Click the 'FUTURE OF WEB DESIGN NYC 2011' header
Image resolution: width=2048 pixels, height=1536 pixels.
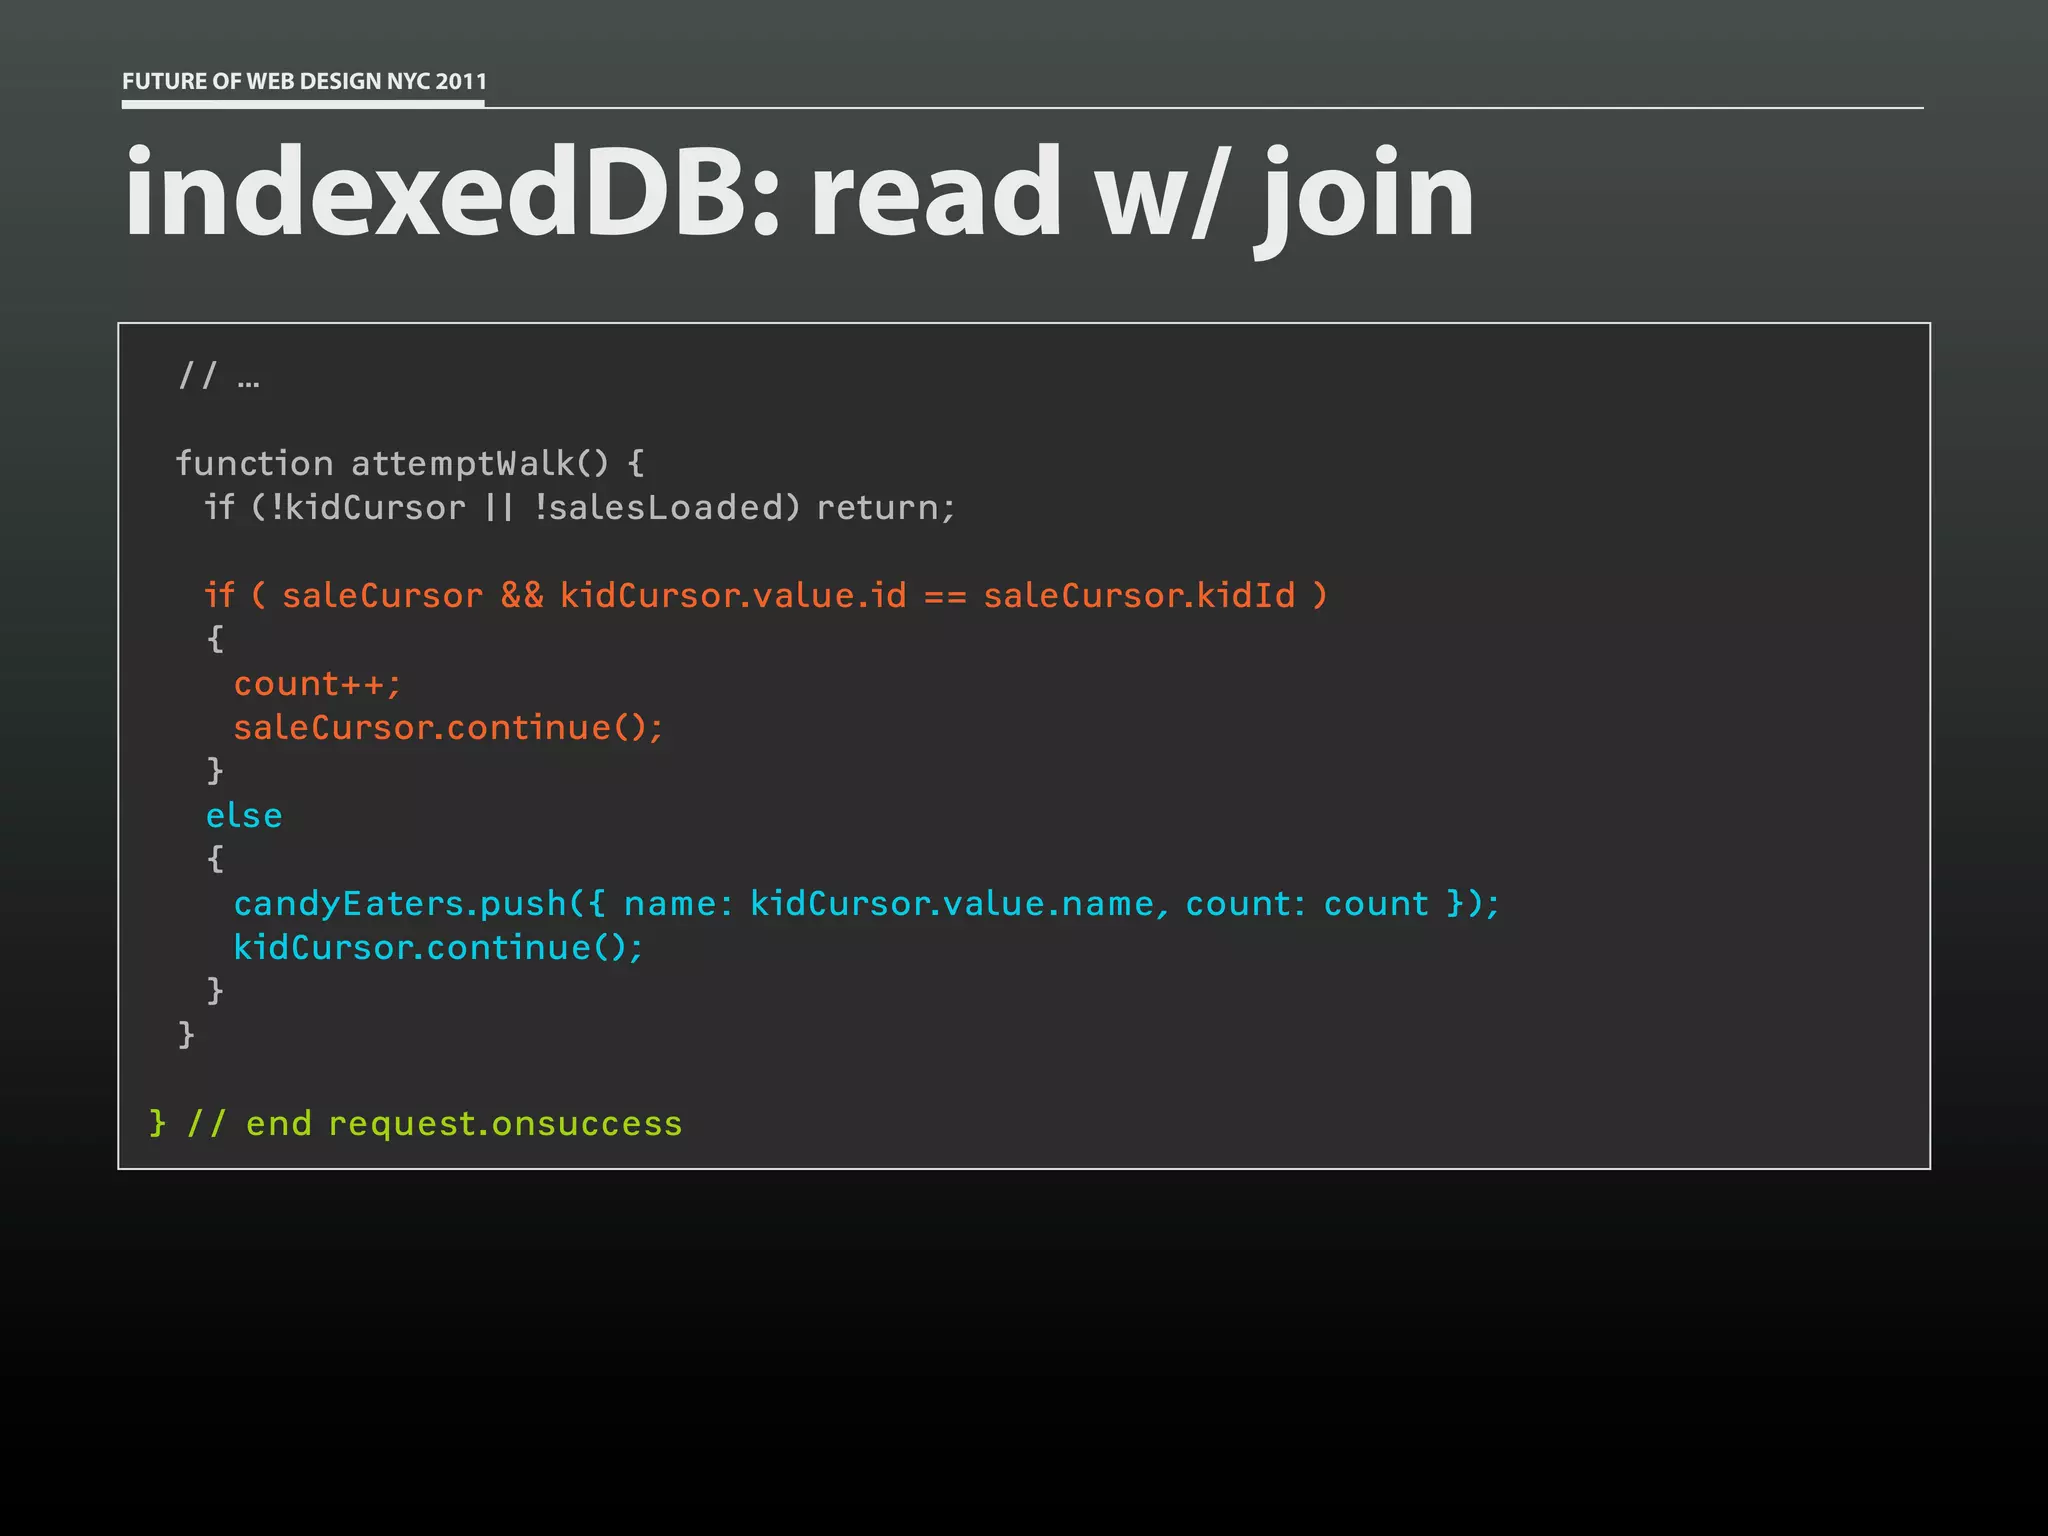pos(304,81)
